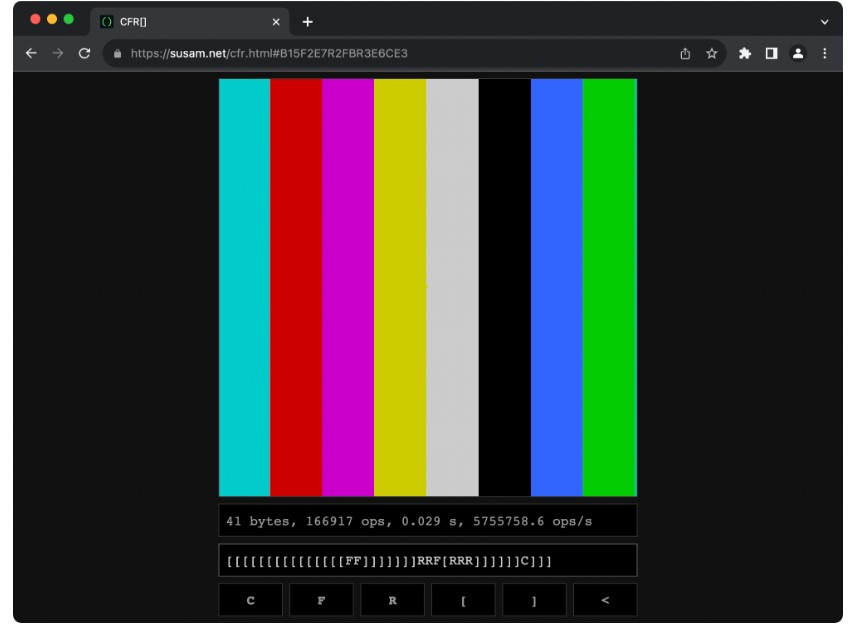Open the user profile icon
This screenshot has height=624, width=858.
(798, 54)
